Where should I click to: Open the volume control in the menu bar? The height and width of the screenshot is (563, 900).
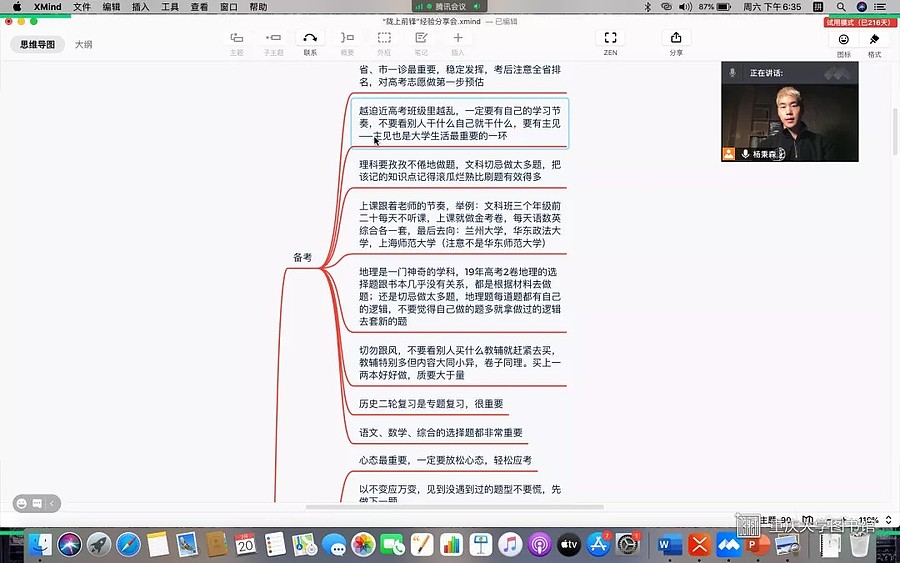685,7
